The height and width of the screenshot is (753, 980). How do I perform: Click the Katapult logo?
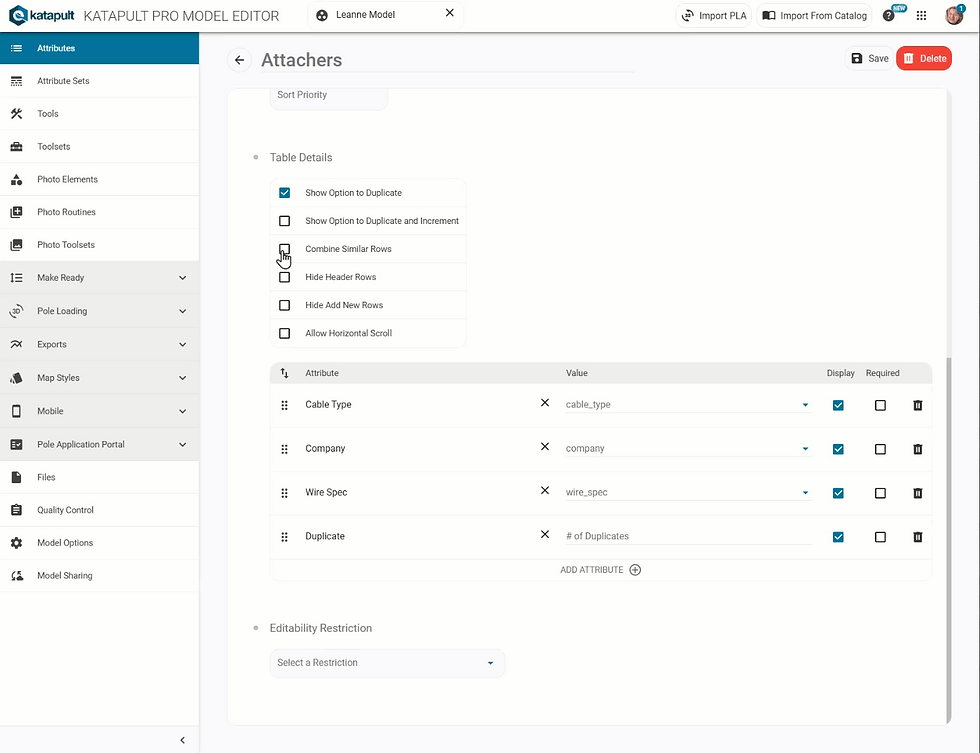pyautogui.click(x=42, y=16)
